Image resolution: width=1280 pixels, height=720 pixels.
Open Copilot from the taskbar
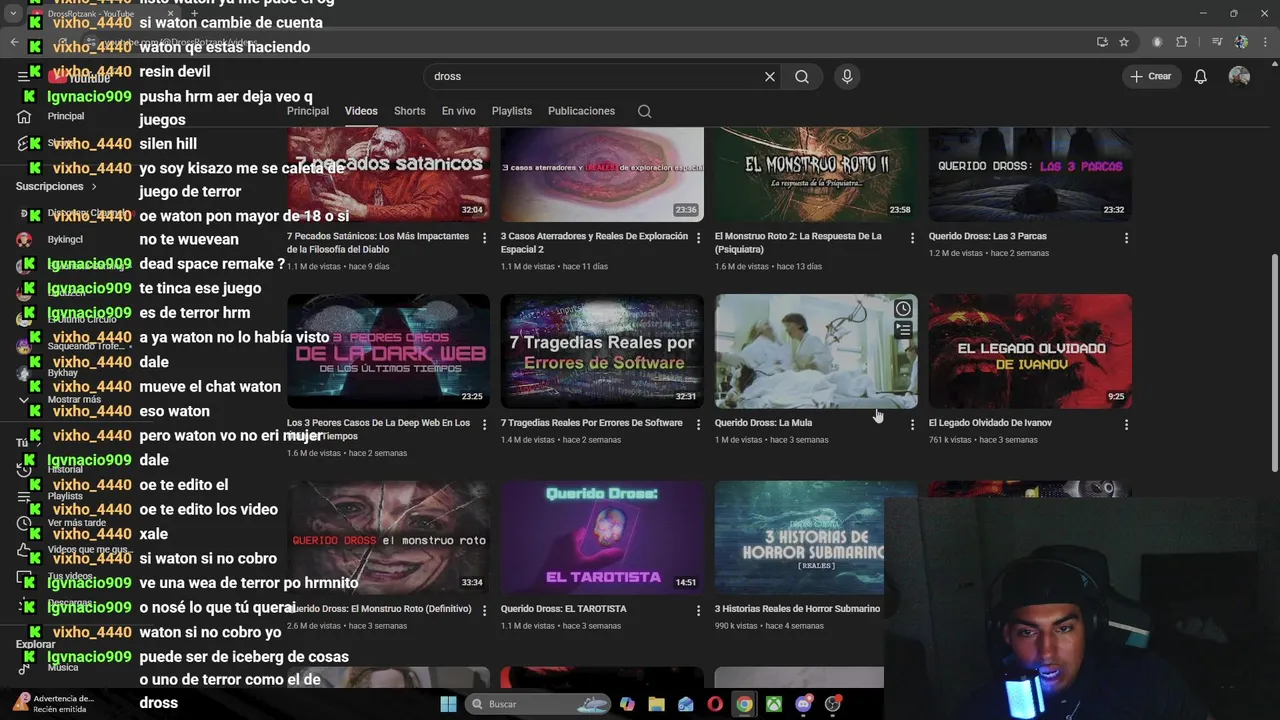pyautogui.click(x=627, y=704)
